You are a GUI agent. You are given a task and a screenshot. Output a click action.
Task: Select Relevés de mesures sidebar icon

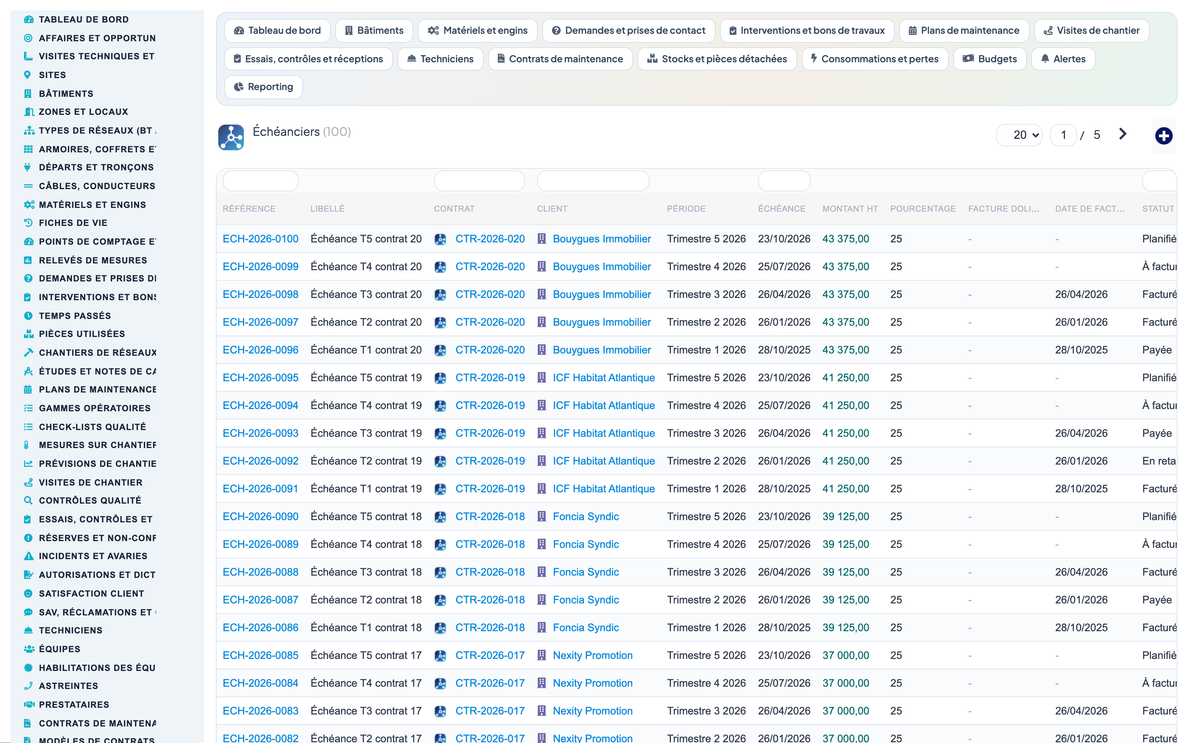(x=28, y=260)
